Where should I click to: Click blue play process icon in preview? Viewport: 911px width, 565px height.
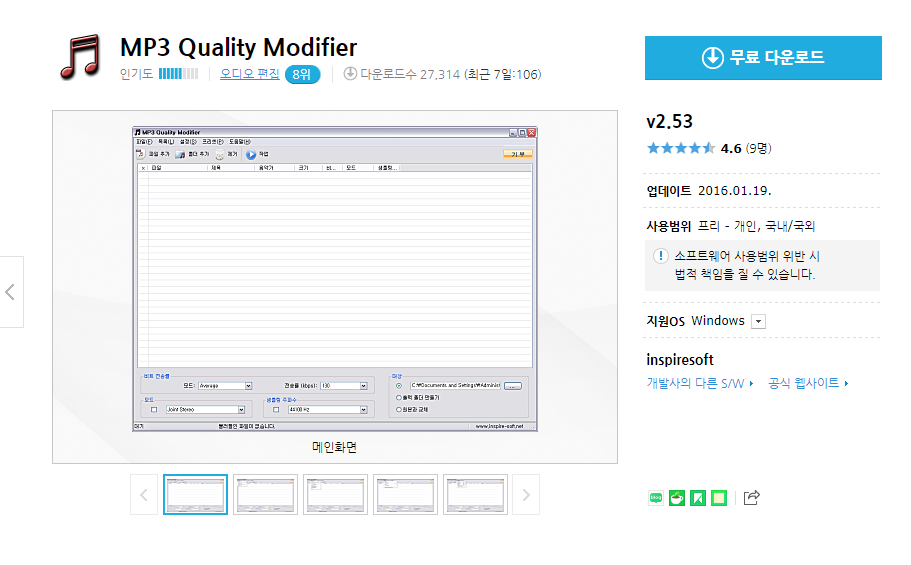click(251, 155)
